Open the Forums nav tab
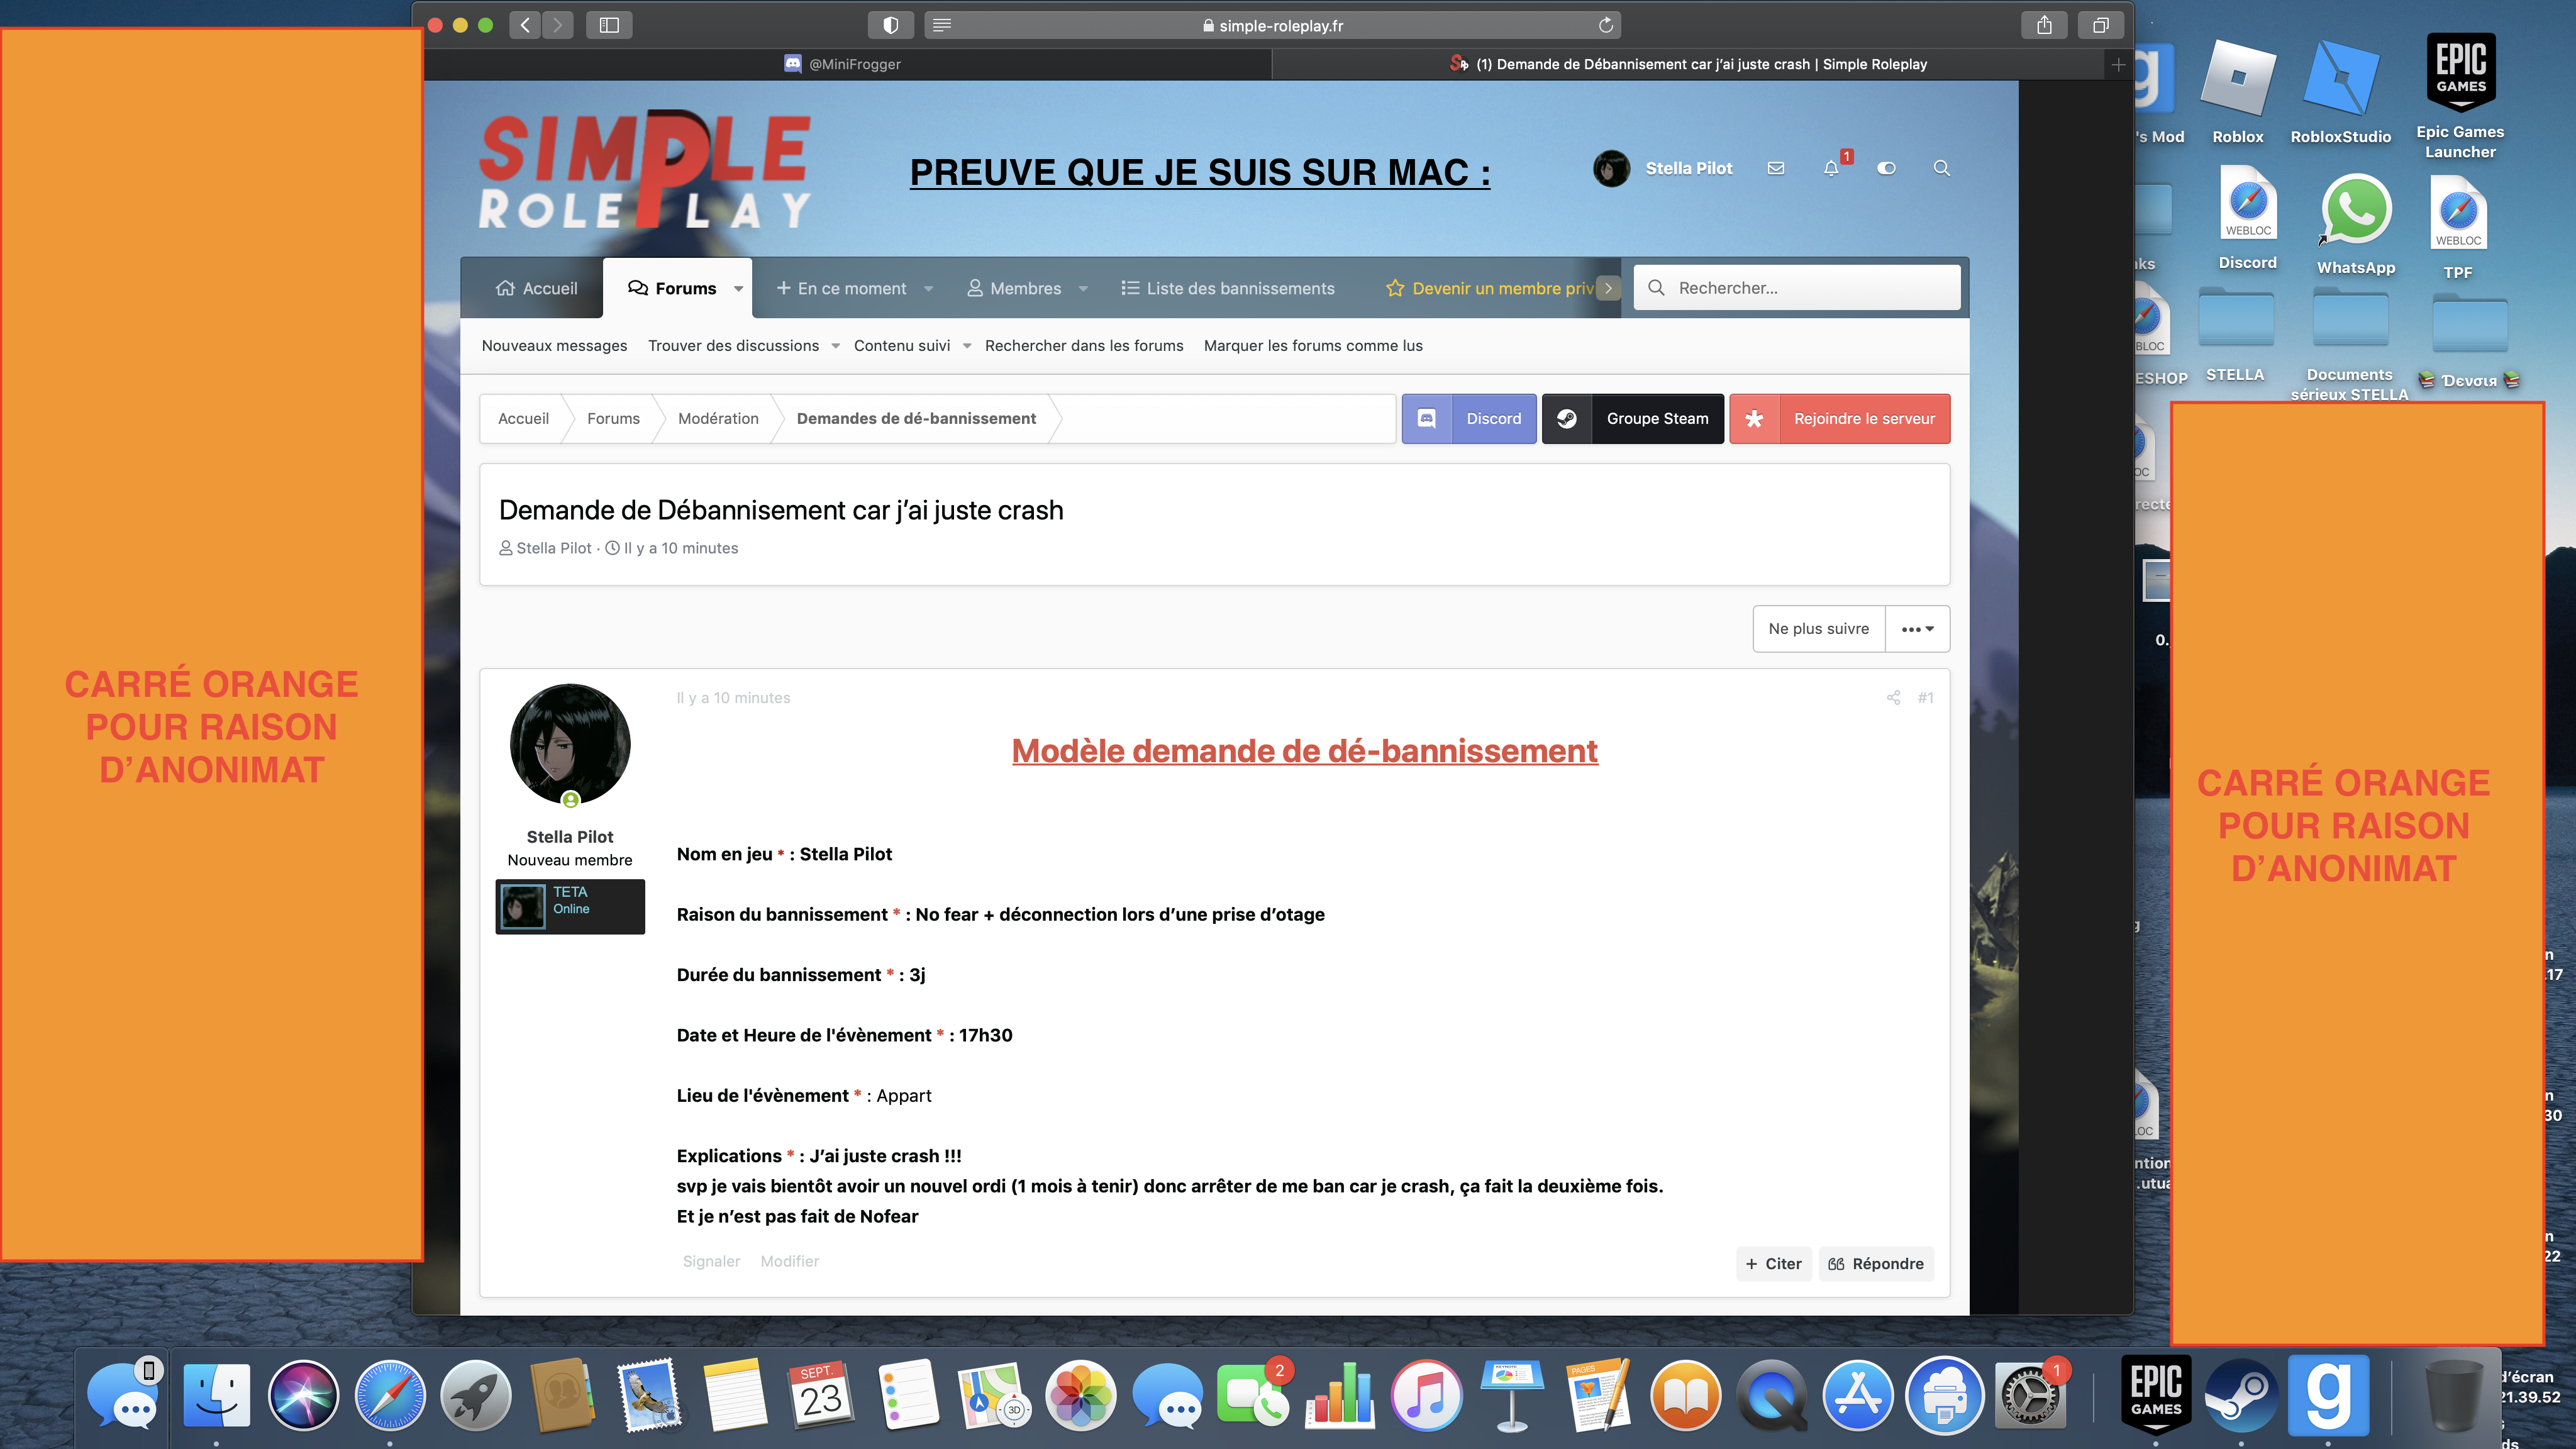This screenshot has width=2576, height=1449. (671, 288)
